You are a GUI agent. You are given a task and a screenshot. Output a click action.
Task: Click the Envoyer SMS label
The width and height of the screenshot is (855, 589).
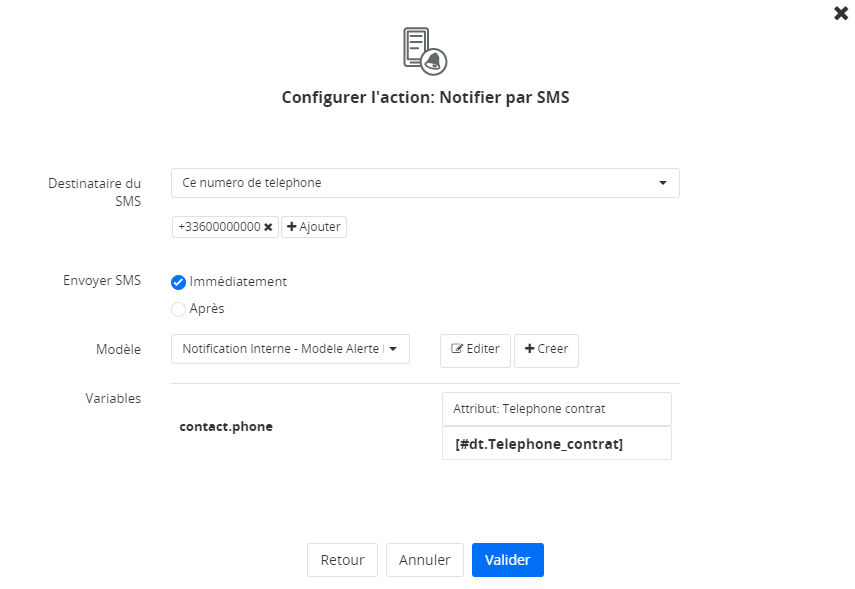[102, 280]
